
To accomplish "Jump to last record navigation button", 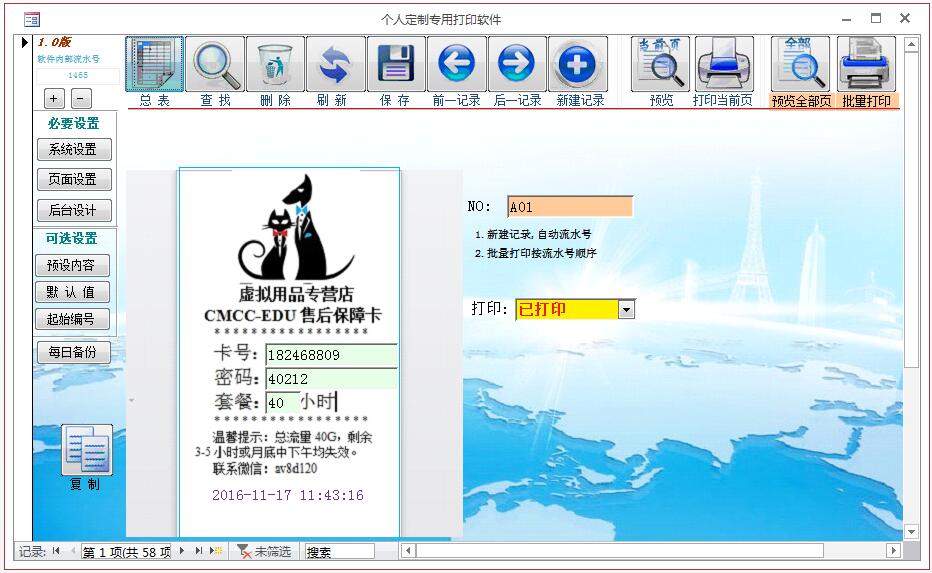I will click(199, 551).
